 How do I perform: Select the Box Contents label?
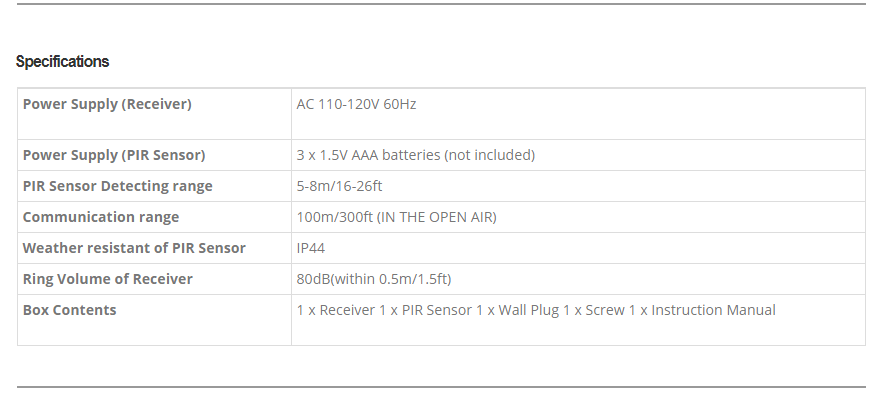69,310
